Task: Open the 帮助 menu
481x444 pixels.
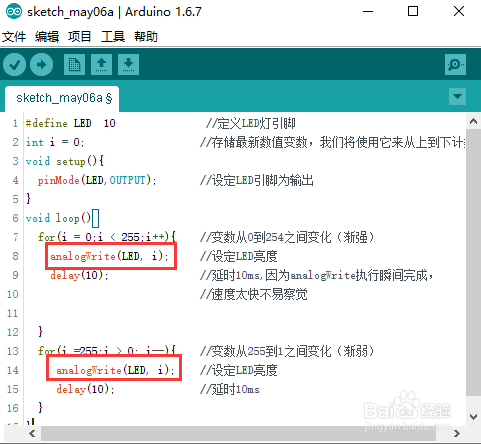Action: pos(146,36)
